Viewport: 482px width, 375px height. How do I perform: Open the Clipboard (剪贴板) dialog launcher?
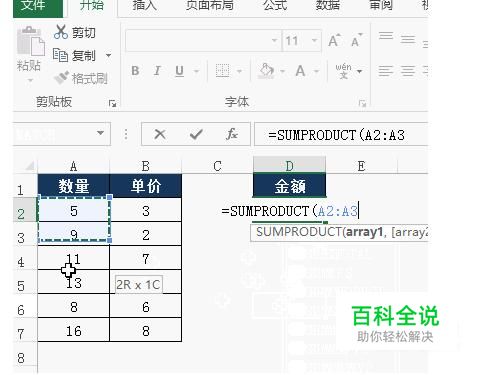pyautogui.click(x=112, y=103)
